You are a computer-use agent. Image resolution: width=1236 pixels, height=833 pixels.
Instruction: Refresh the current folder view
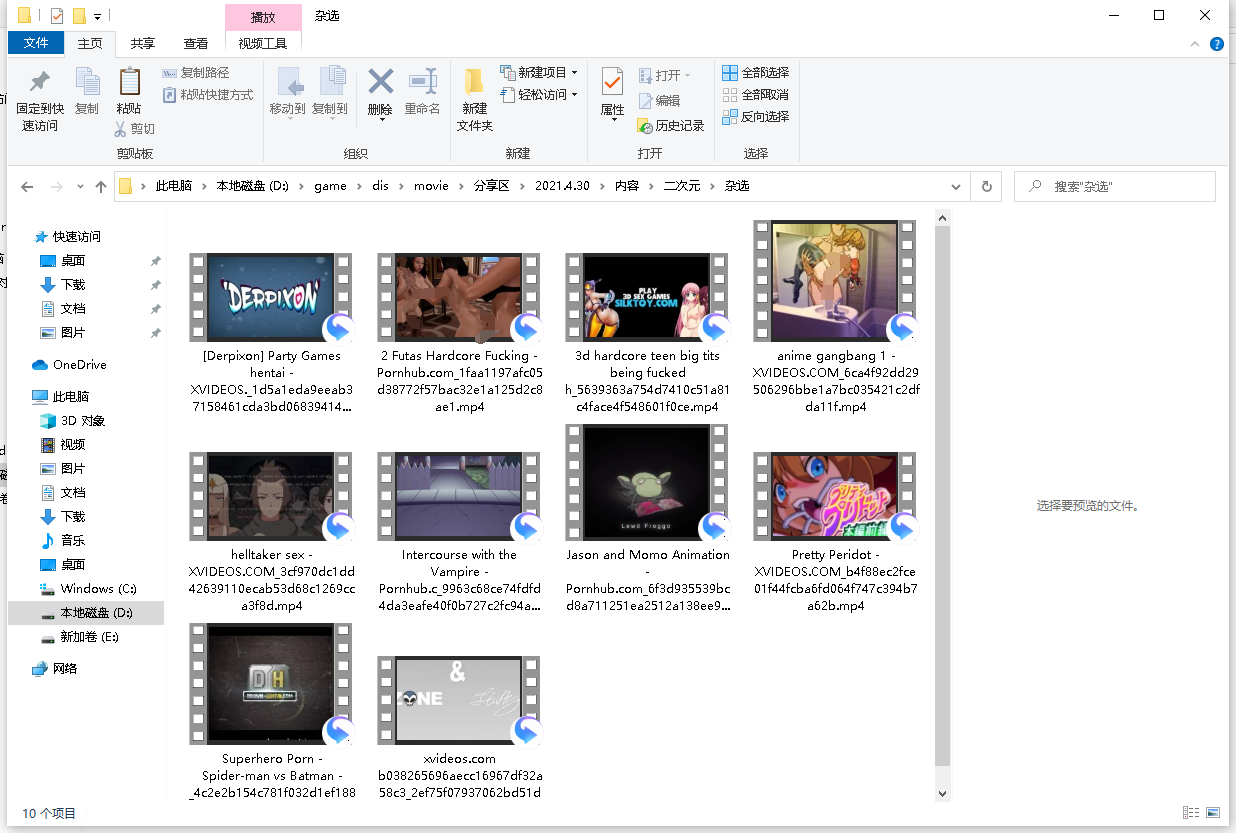tap(987, 187)
